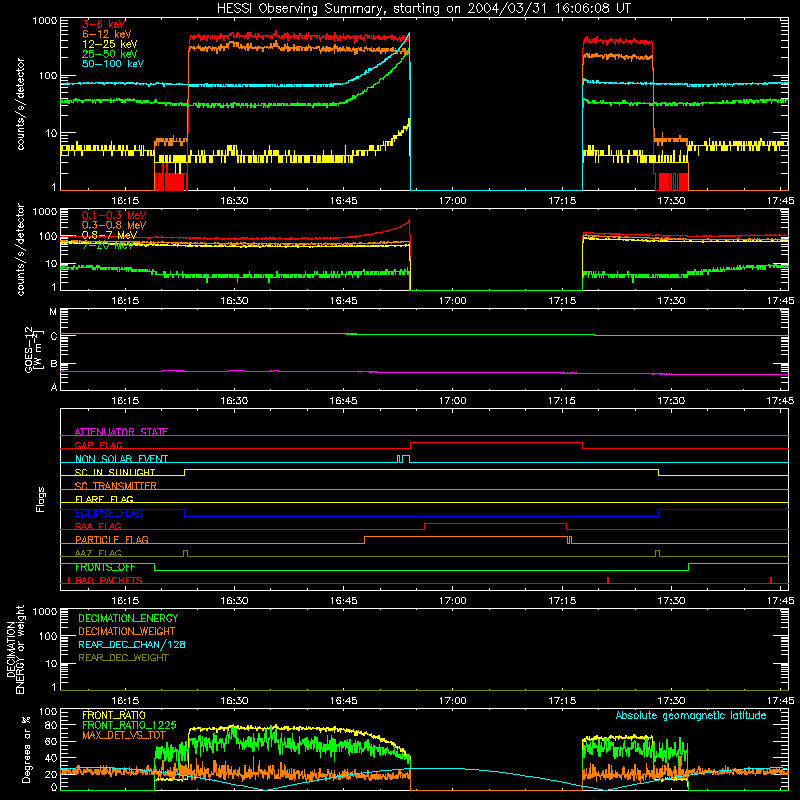This screenshot has height=800, width=800.
Task: Click the 0.8-7 MeV legend entry
Action: [x=109, y=235]
